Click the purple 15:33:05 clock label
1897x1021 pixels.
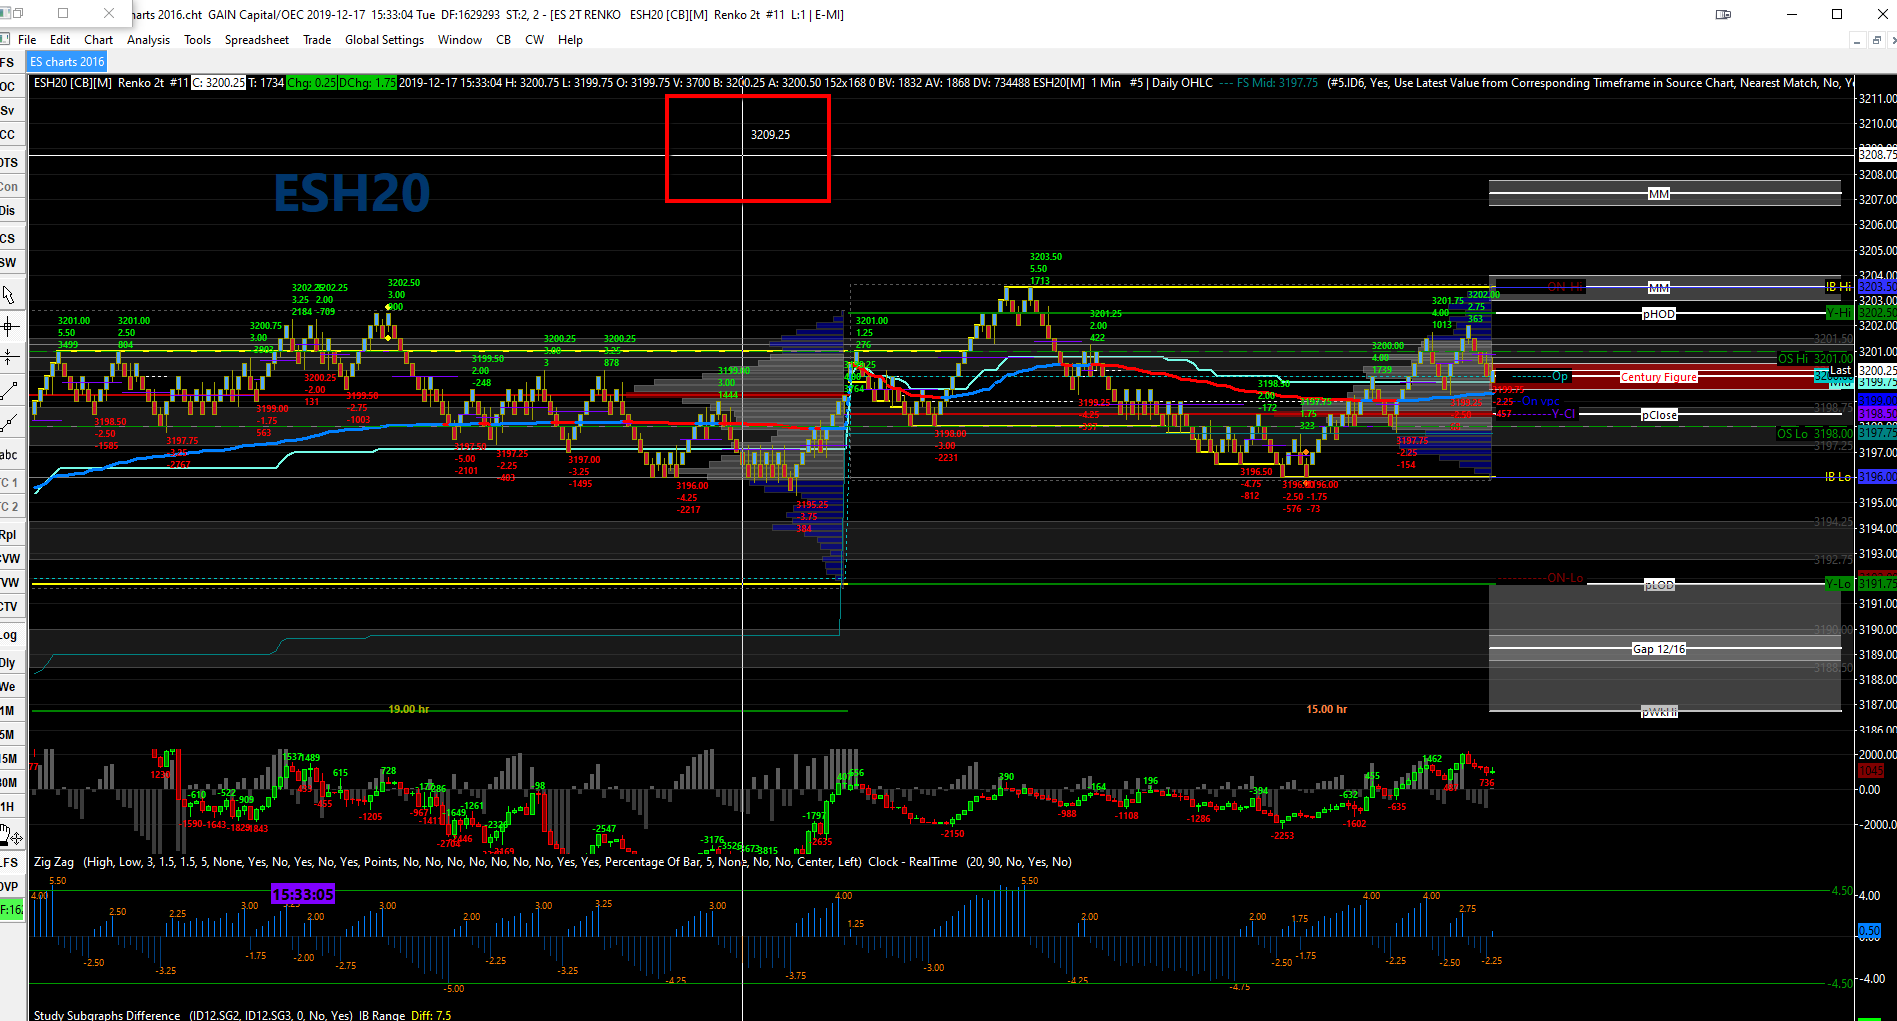click(303, 894)
